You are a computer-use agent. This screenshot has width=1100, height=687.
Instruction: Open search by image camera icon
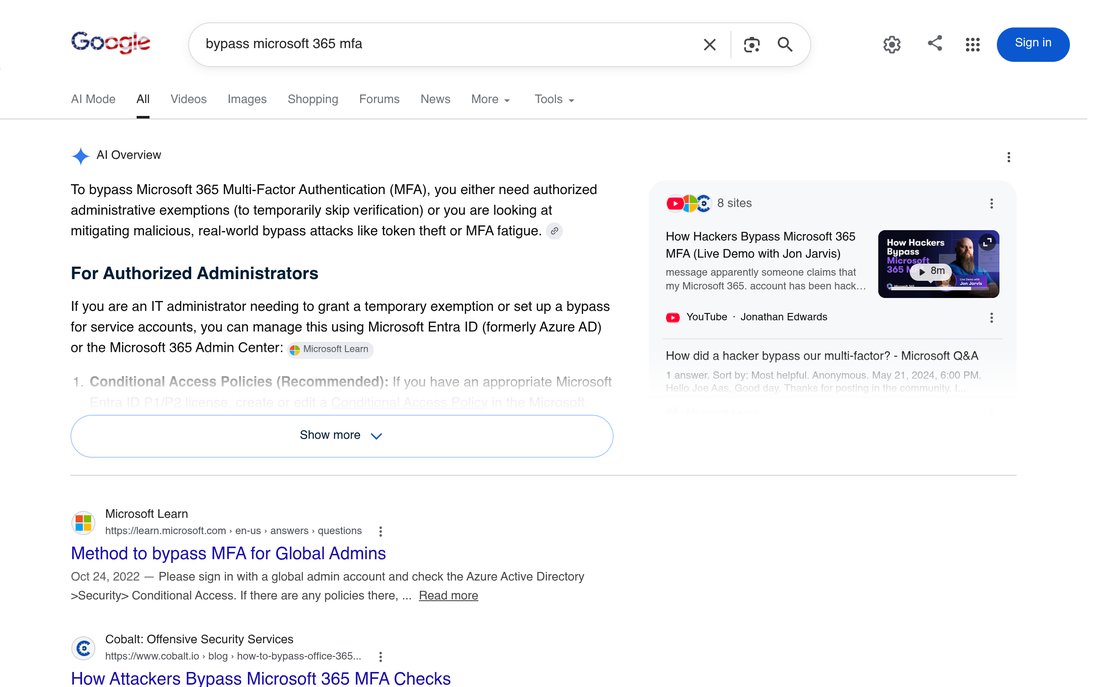click(x=751, y=44)
